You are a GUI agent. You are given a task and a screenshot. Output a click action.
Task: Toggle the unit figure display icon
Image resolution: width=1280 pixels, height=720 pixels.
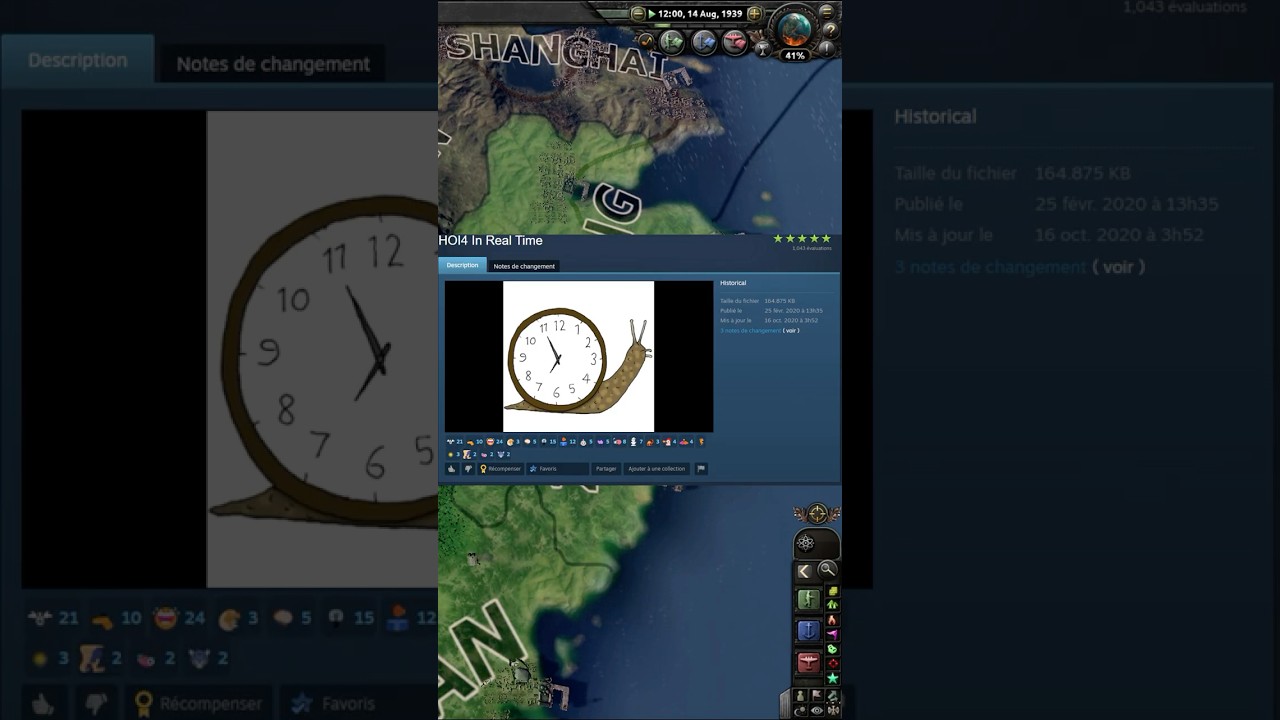[801, 696]
